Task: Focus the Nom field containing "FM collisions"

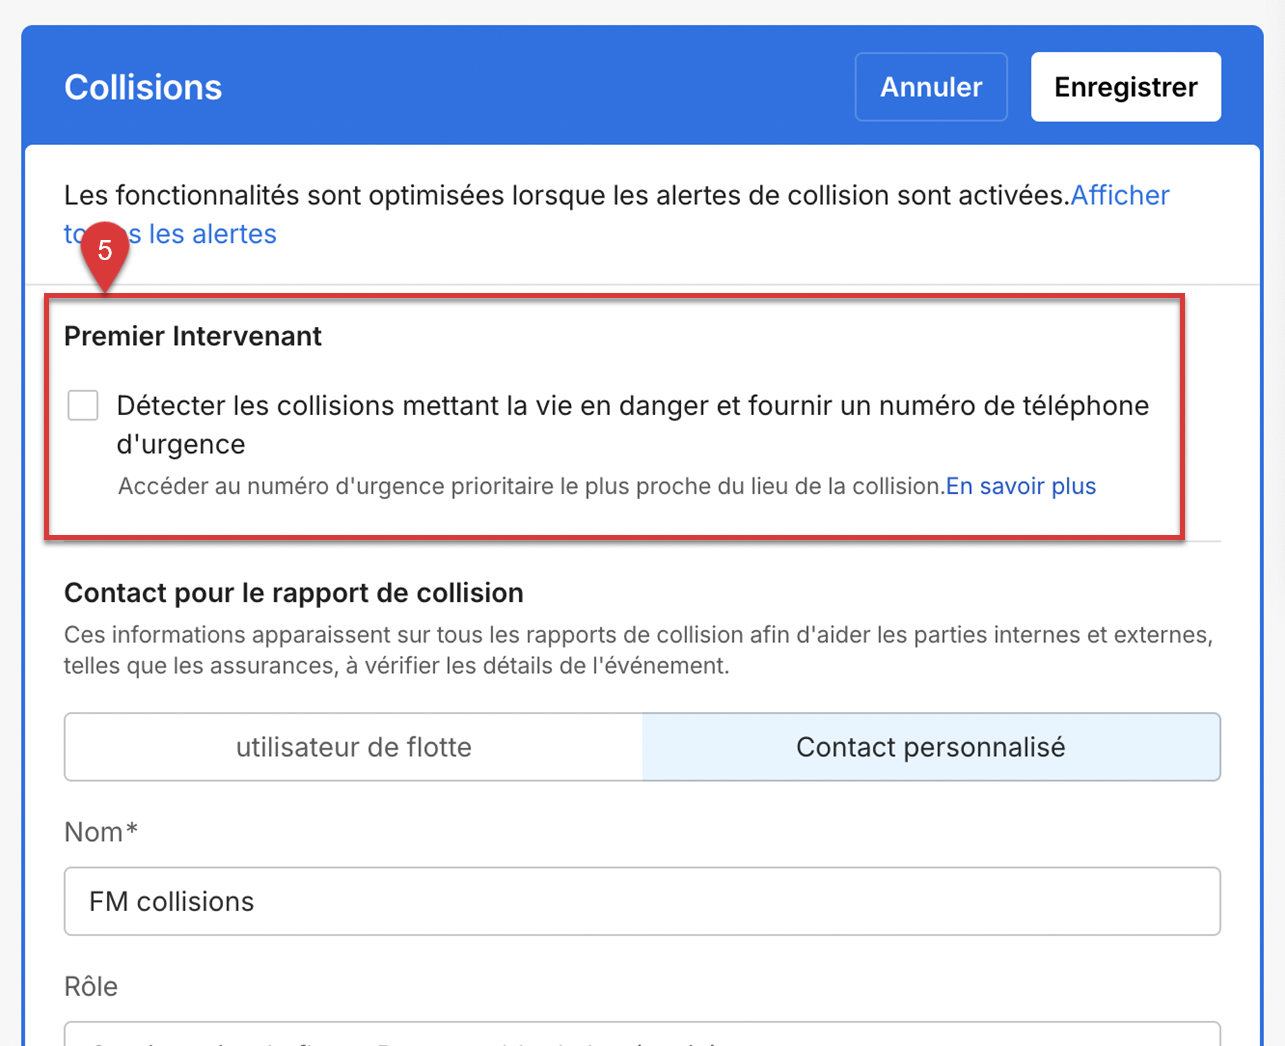Action: [642, 902]
